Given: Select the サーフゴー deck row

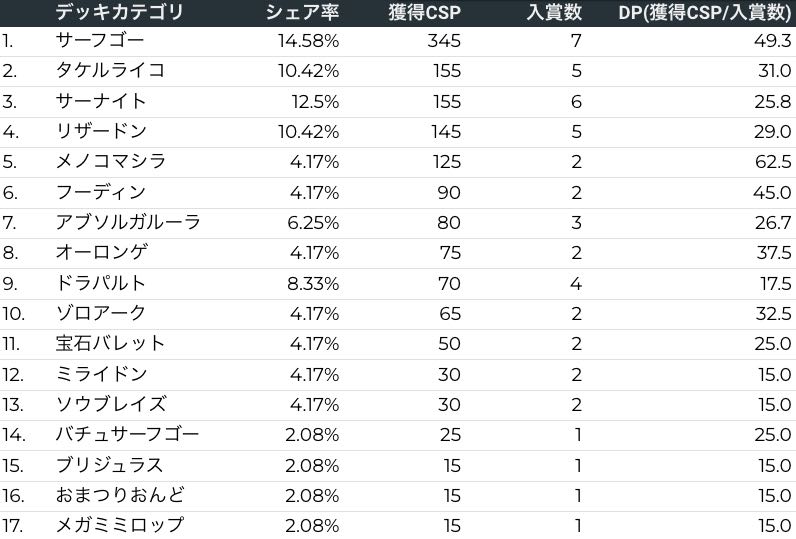Looking at the screenshot, I should click(100, 41).
